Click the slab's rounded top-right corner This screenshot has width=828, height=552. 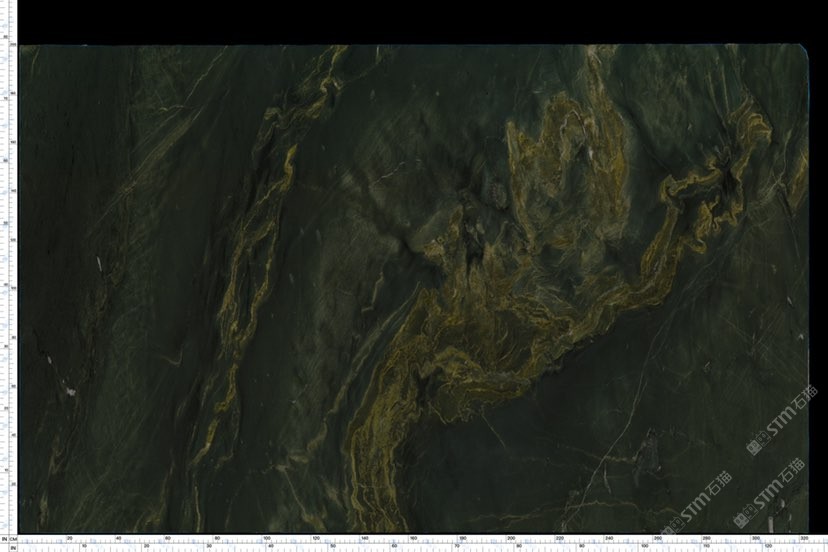tap(803, 49)
